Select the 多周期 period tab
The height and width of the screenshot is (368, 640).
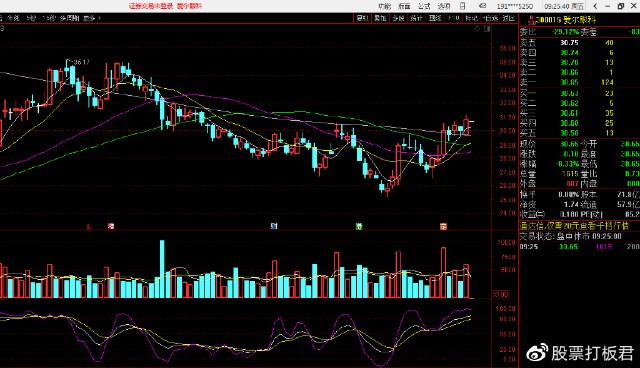pyautogui.click(x=69, y=18)
